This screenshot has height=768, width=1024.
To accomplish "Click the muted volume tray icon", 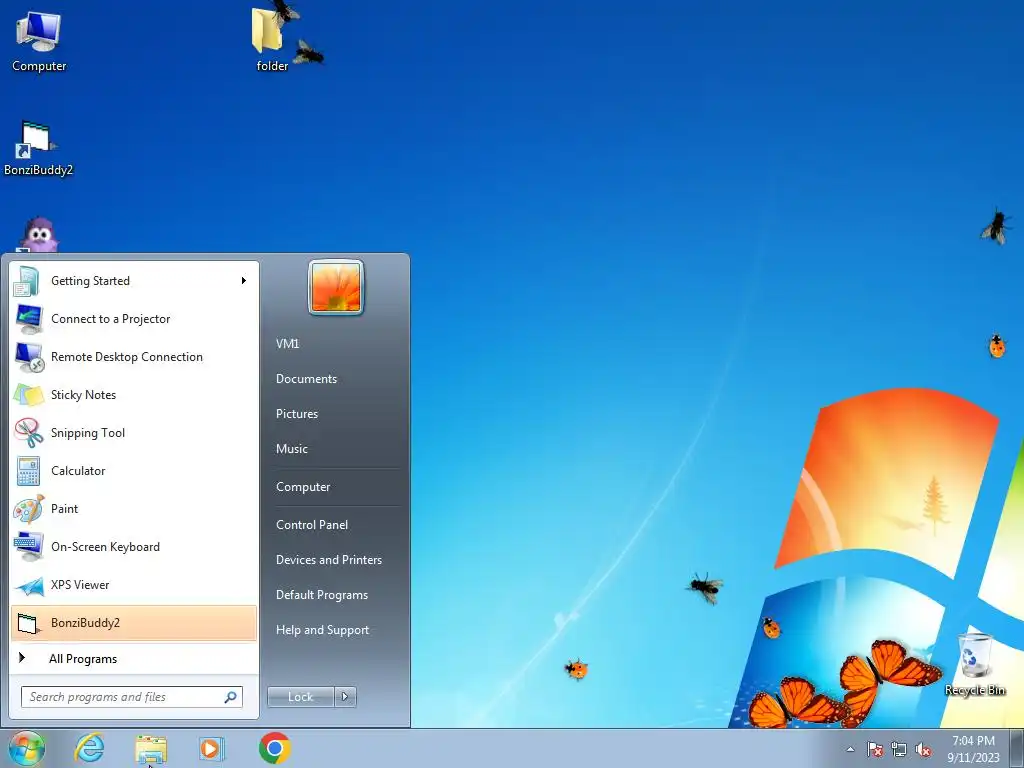I will (923, 750).
